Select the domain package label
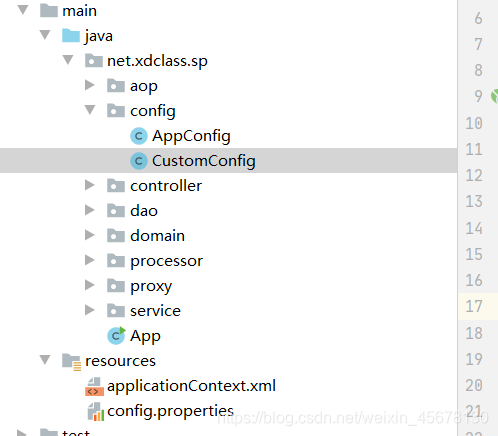The image size is (498, 436). [x=157, y=236]
